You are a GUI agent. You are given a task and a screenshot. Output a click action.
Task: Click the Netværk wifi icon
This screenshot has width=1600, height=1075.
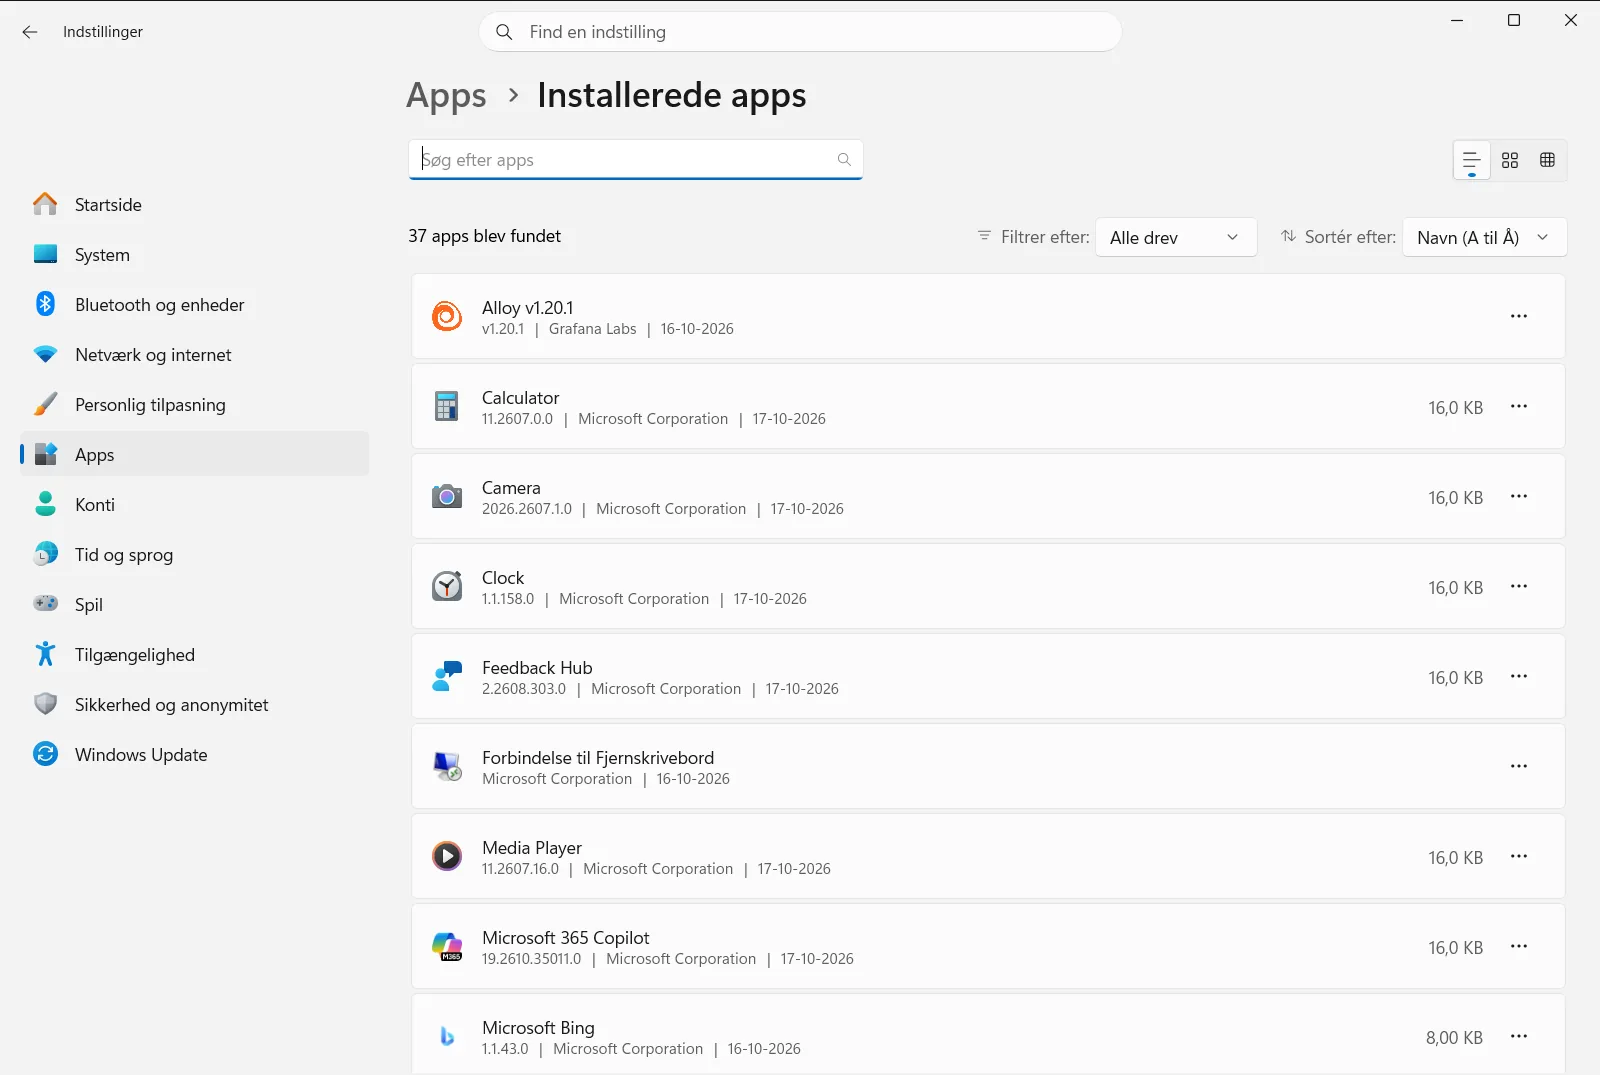click(45, 354)
